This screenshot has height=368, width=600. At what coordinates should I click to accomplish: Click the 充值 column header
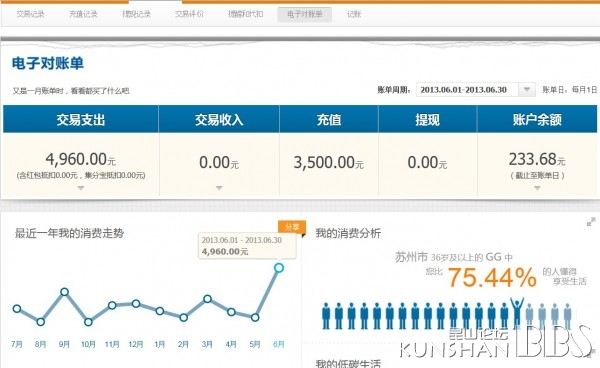tap(329, 119)
